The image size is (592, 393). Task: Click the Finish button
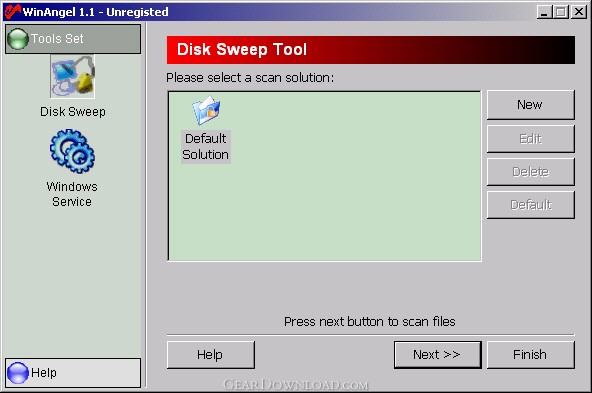point(530,354)
